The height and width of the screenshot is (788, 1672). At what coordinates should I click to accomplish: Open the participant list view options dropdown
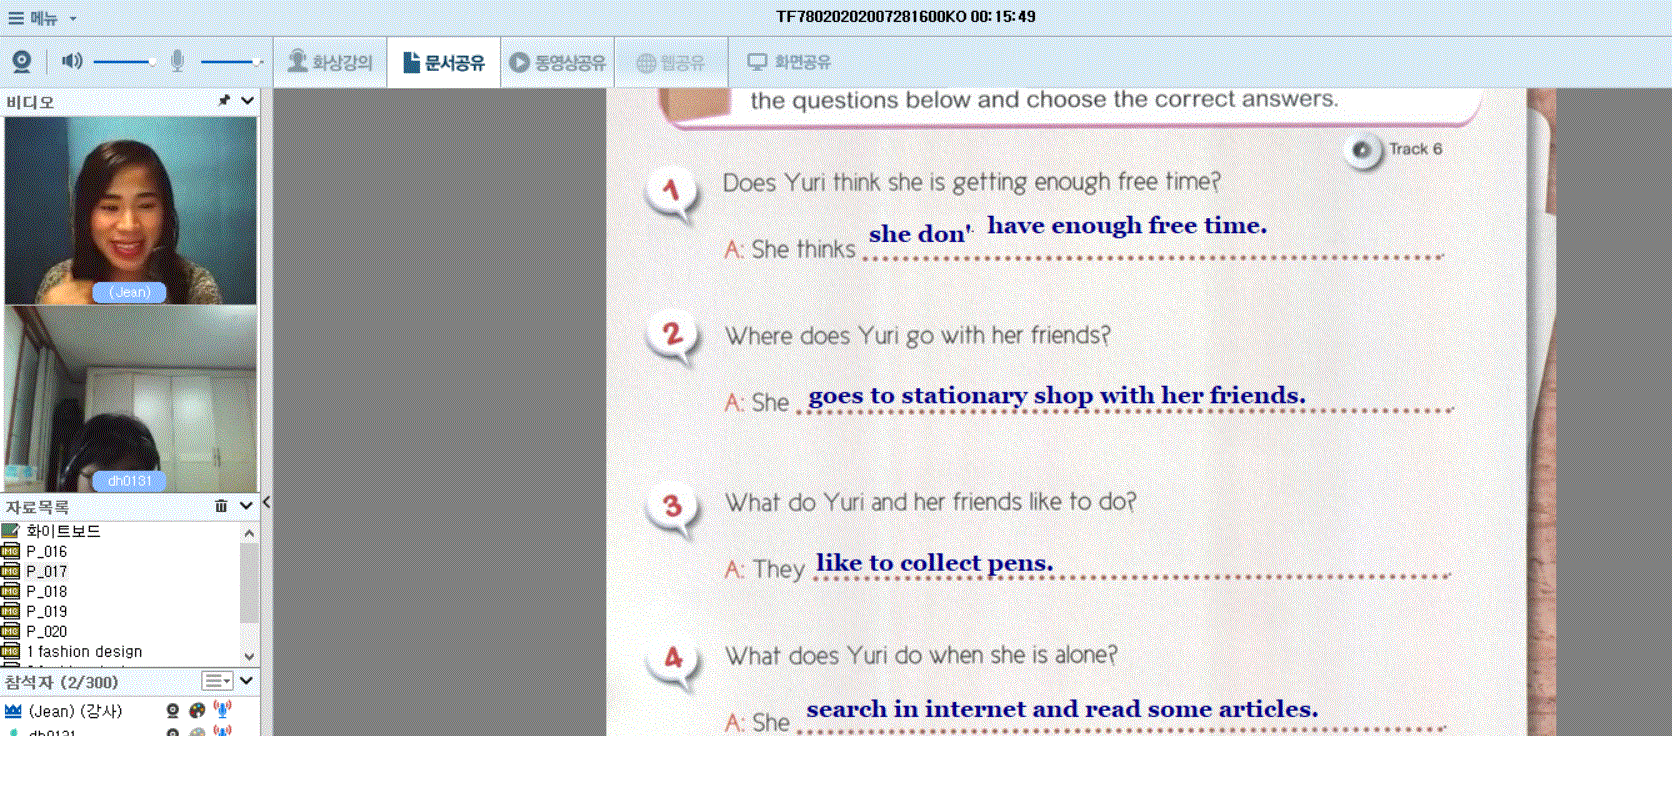[217, 681]
